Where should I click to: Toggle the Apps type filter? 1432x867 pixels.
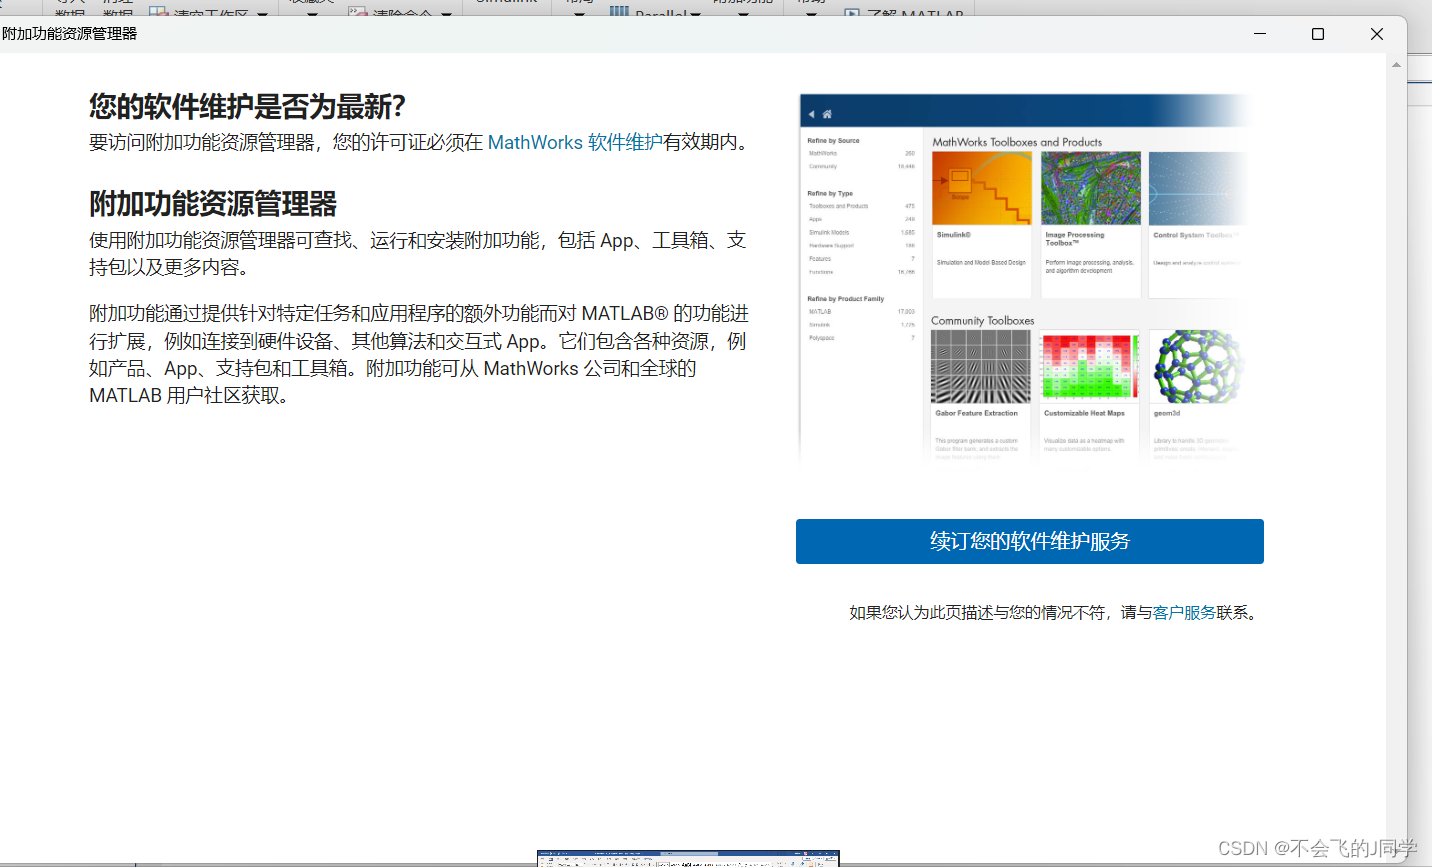click(x=816, y=219)
